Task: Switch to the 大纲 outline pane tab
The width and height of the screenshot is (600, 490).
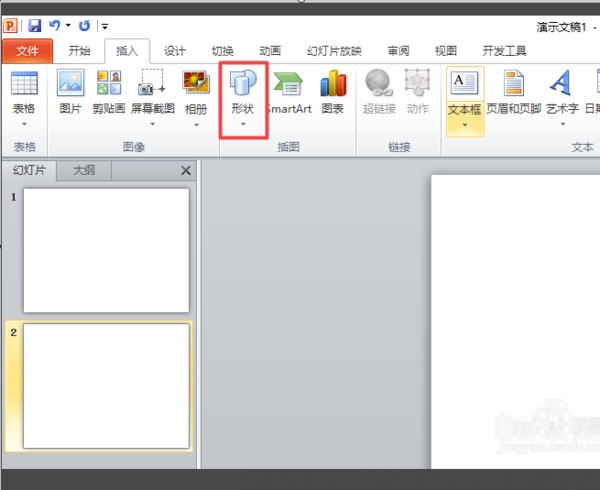Action: pyautogui.click(x=84, y=170)
